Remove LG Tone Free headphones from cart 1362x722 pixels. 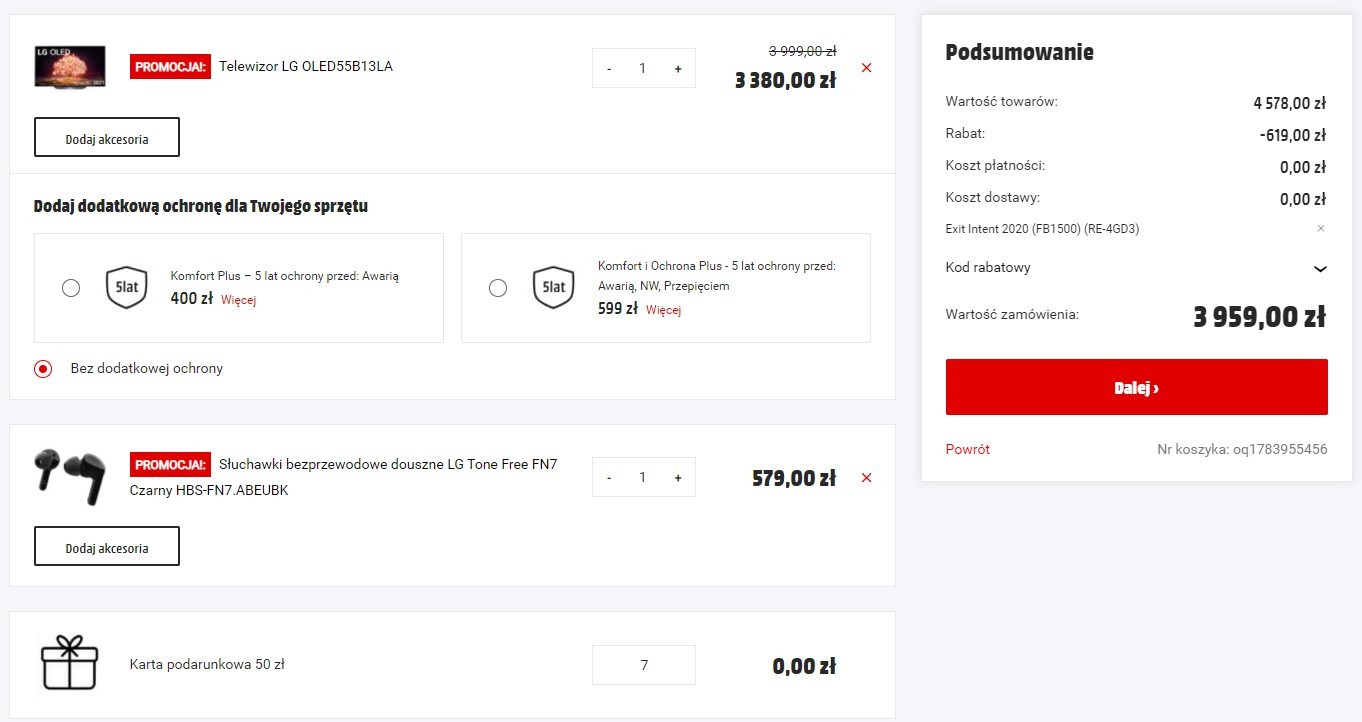tap(866, 478)
